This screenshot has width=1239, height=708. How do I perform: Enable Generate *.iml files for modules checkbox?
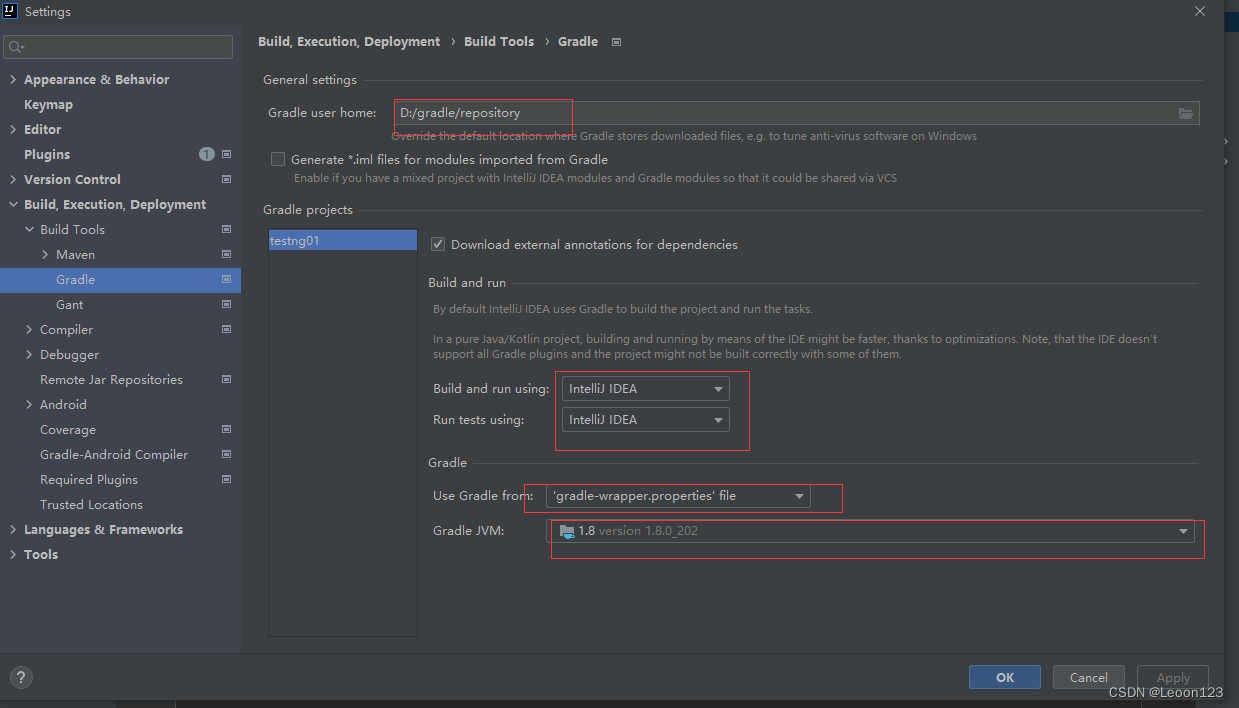click(278, 159)
